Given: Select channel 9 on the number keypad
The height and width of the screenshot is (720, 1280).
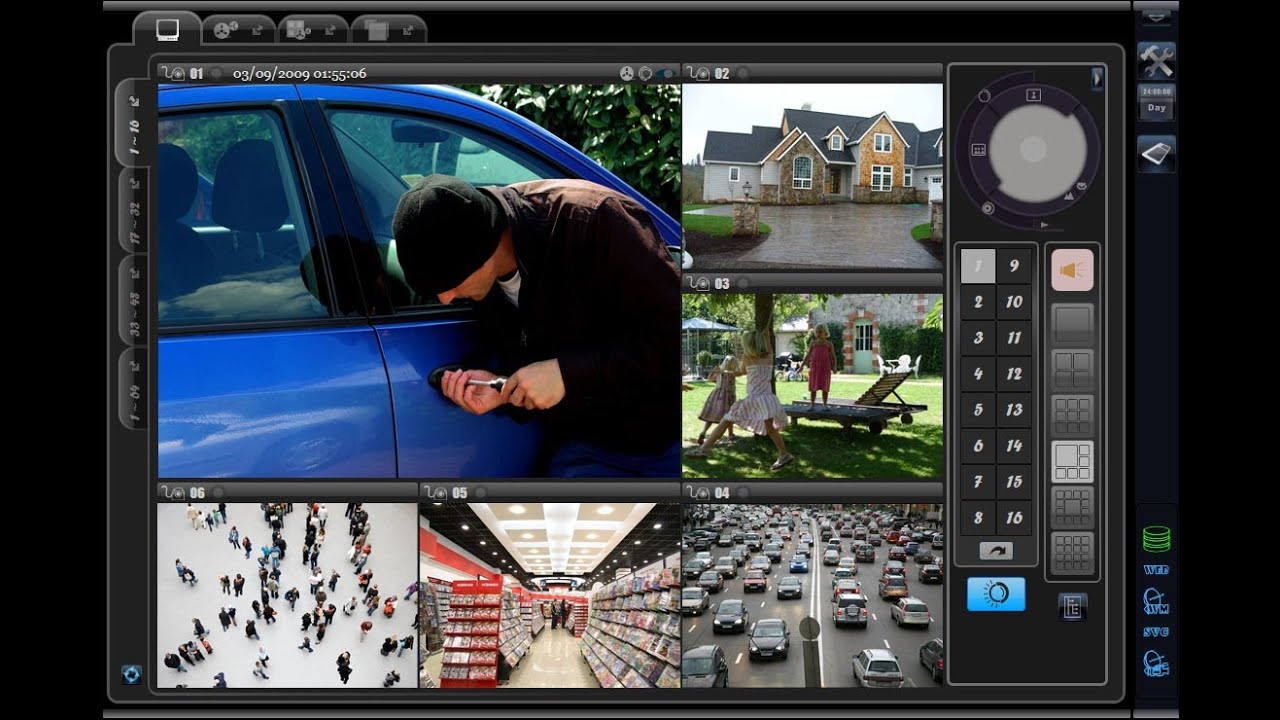Looking at the screenshot, I should pyautogui.click(x=1014, y=266).
